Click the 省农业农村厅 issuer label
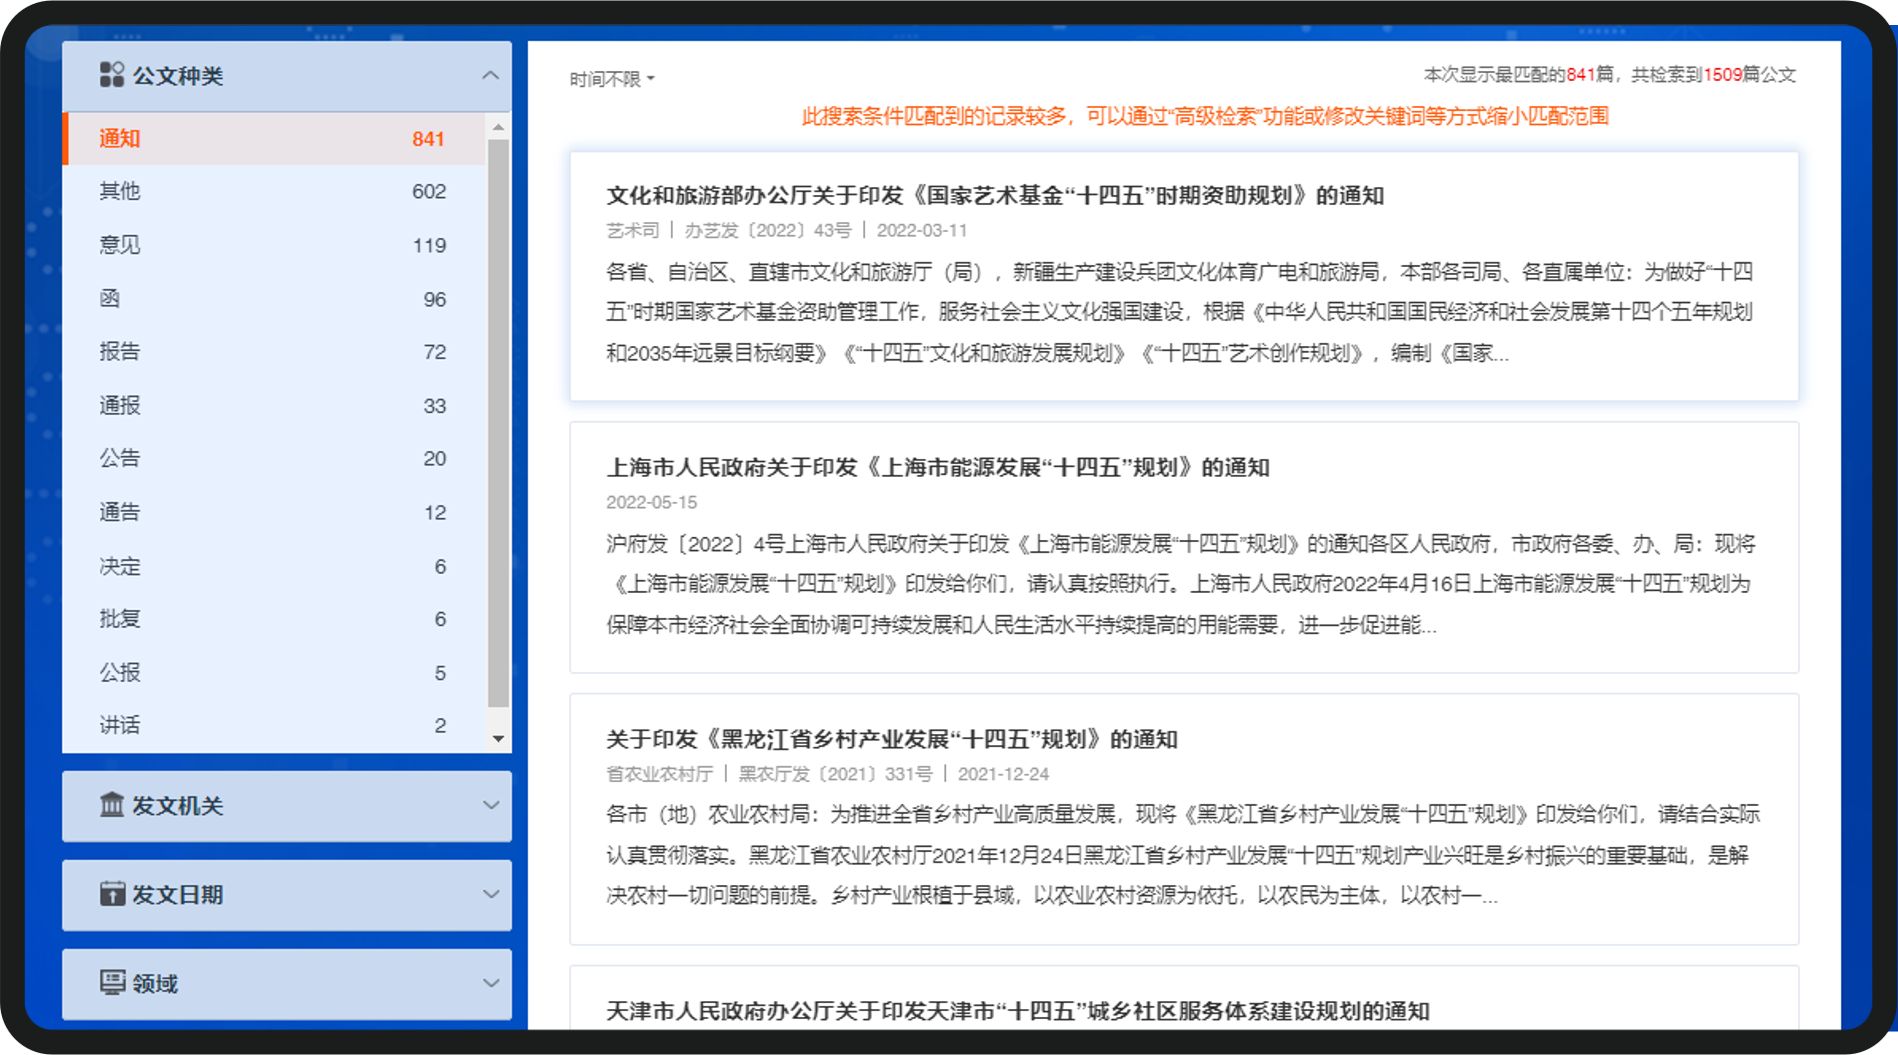The image size is (1898, 1055). pyautogui.click(x=659, y=774)
